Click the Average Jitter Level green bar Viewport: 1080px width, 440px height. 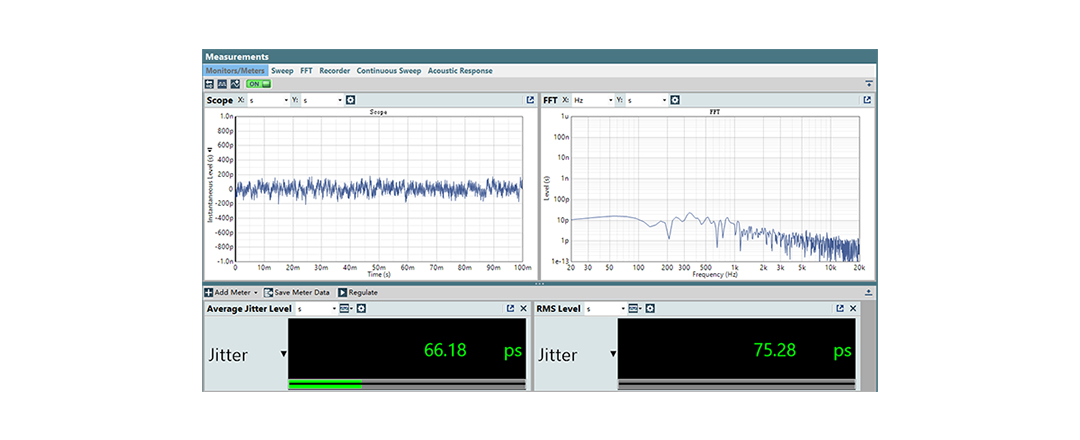[325, 384]
